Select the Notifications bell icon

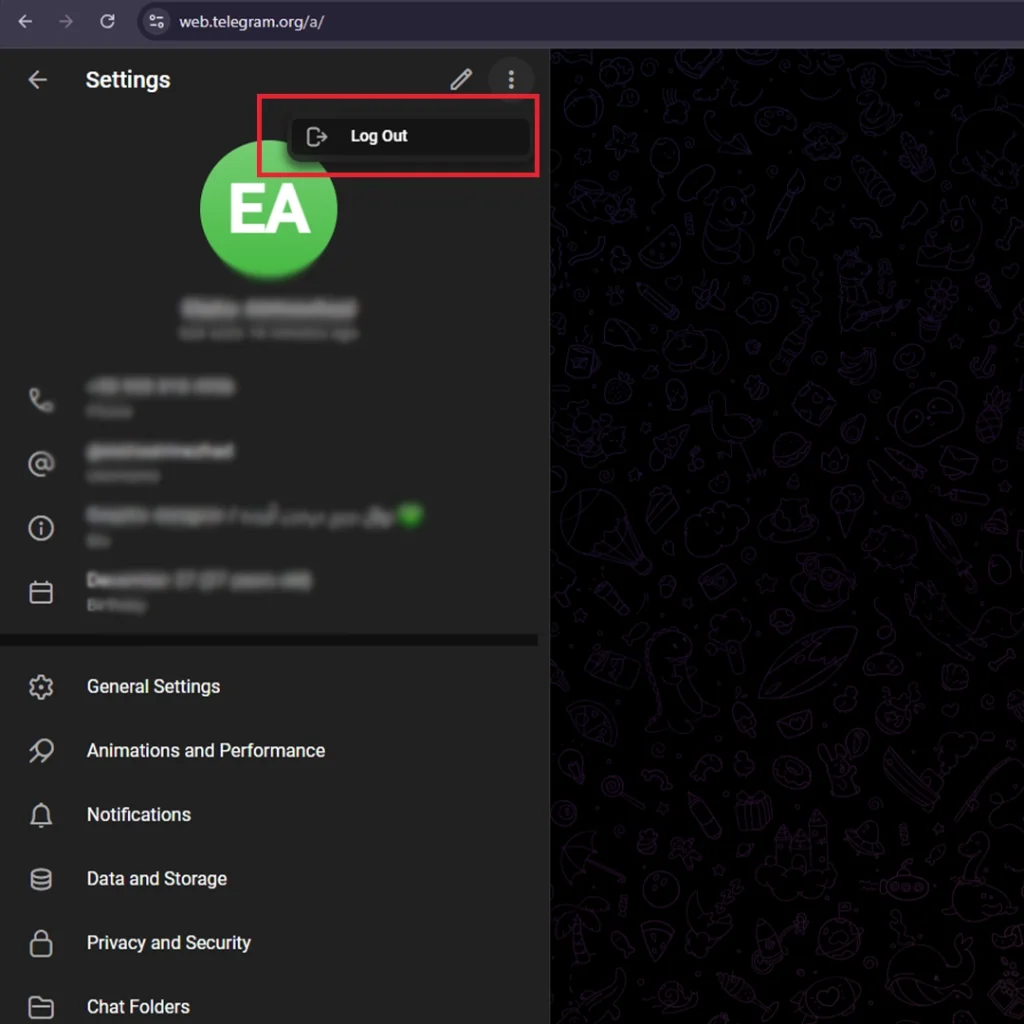point(41,815)
